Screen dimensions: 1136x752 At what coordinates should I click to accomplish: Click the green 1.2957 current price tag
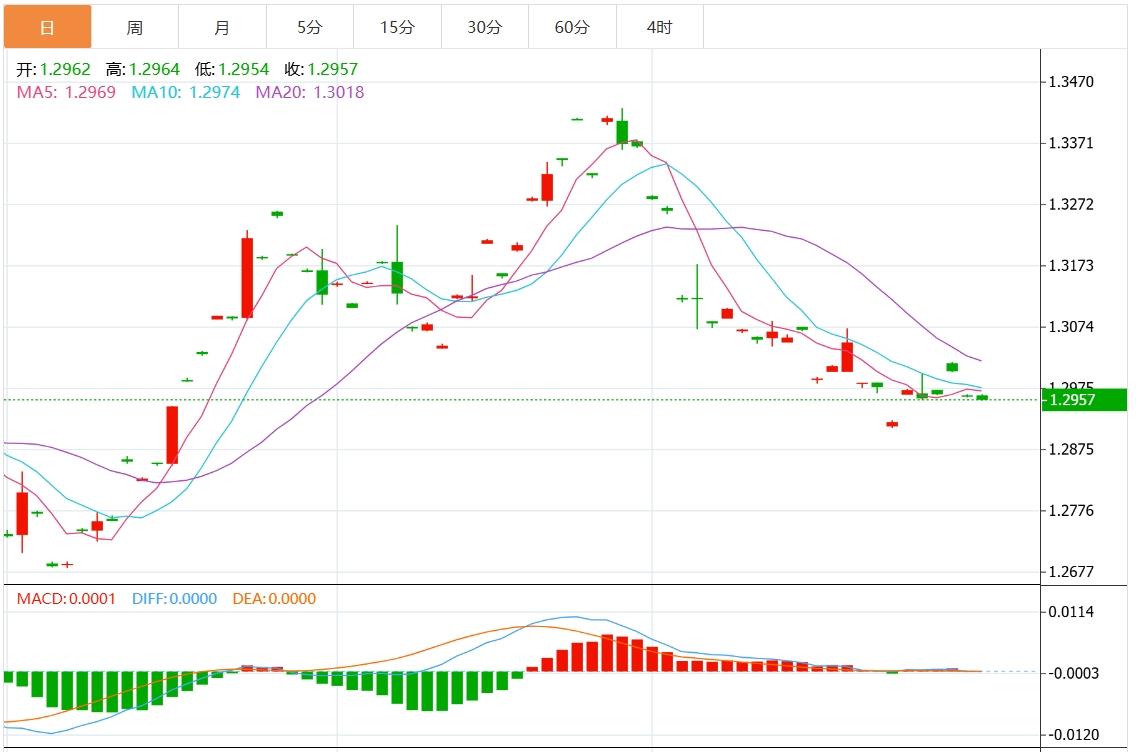[x=1084, y=400]
